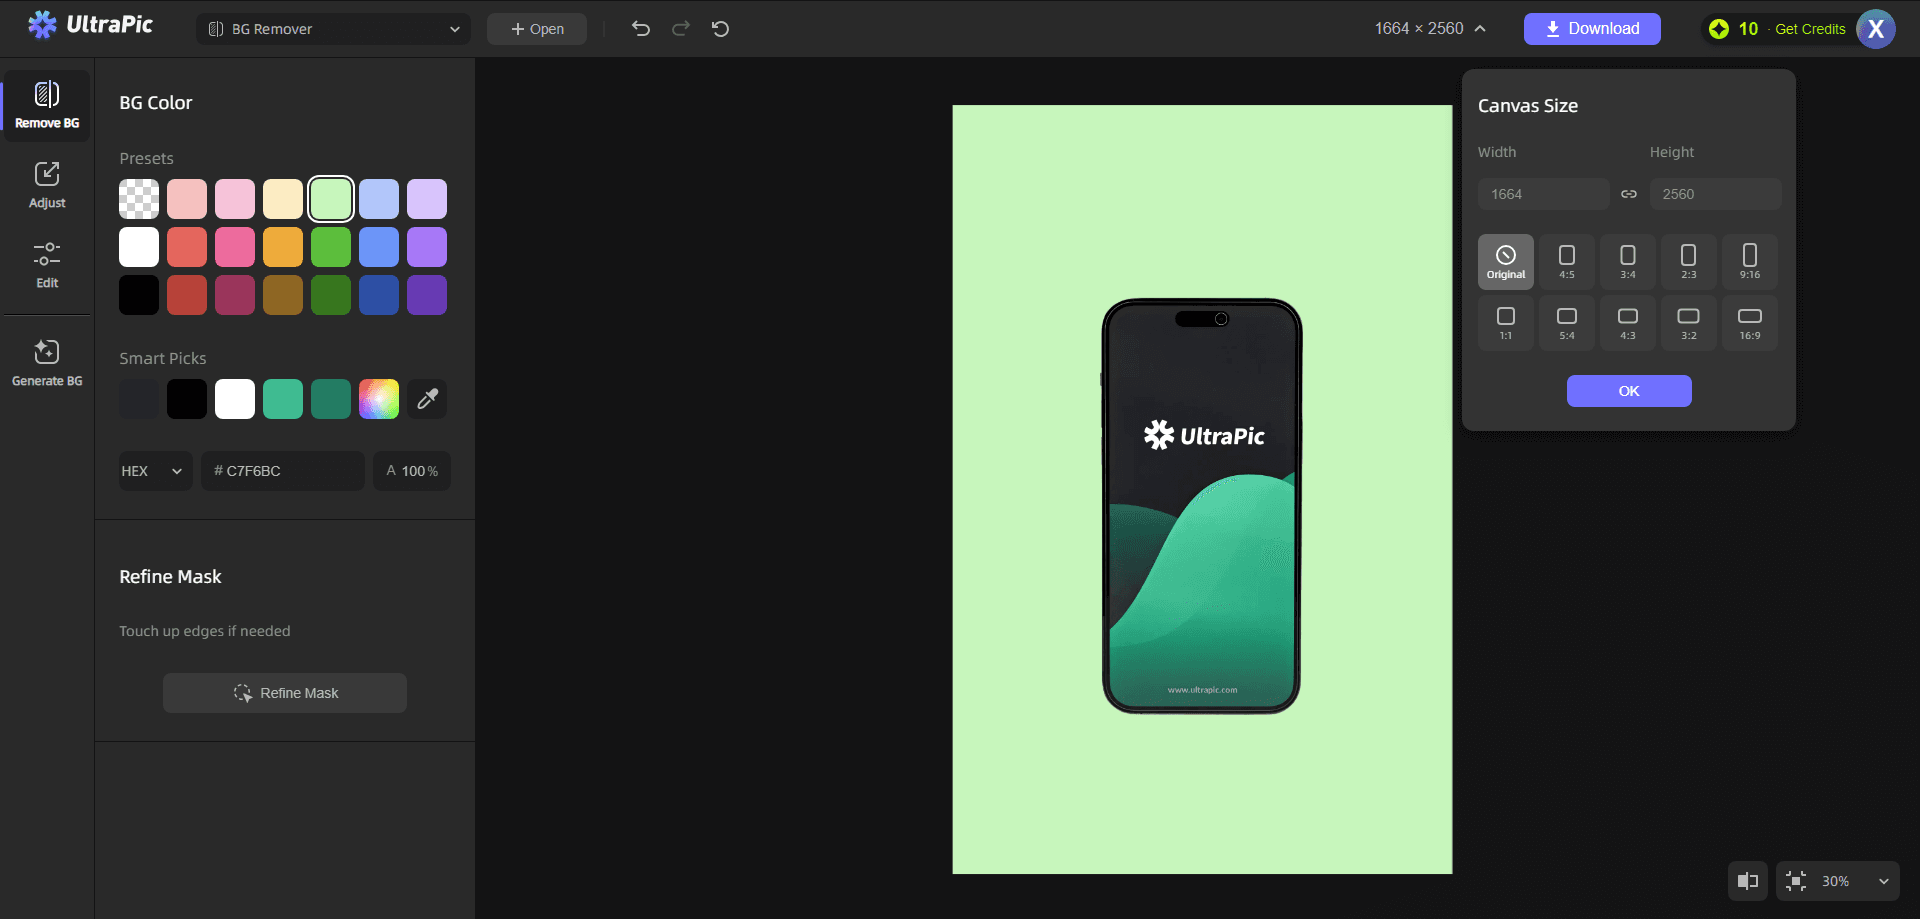
Task: Toggle the width-height link icon
Action: pos(1629,194)
